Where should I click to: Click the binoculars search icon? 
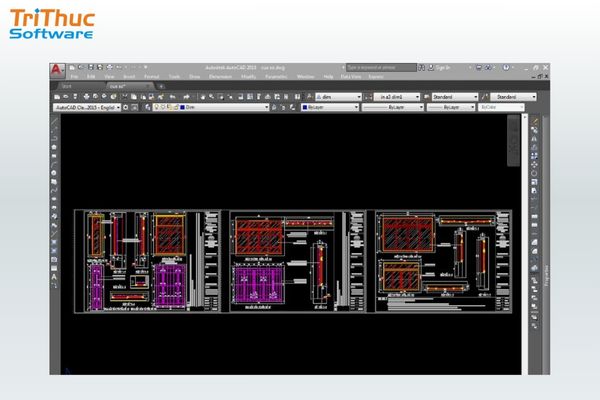pyautogui.click(x=422, y=67)
